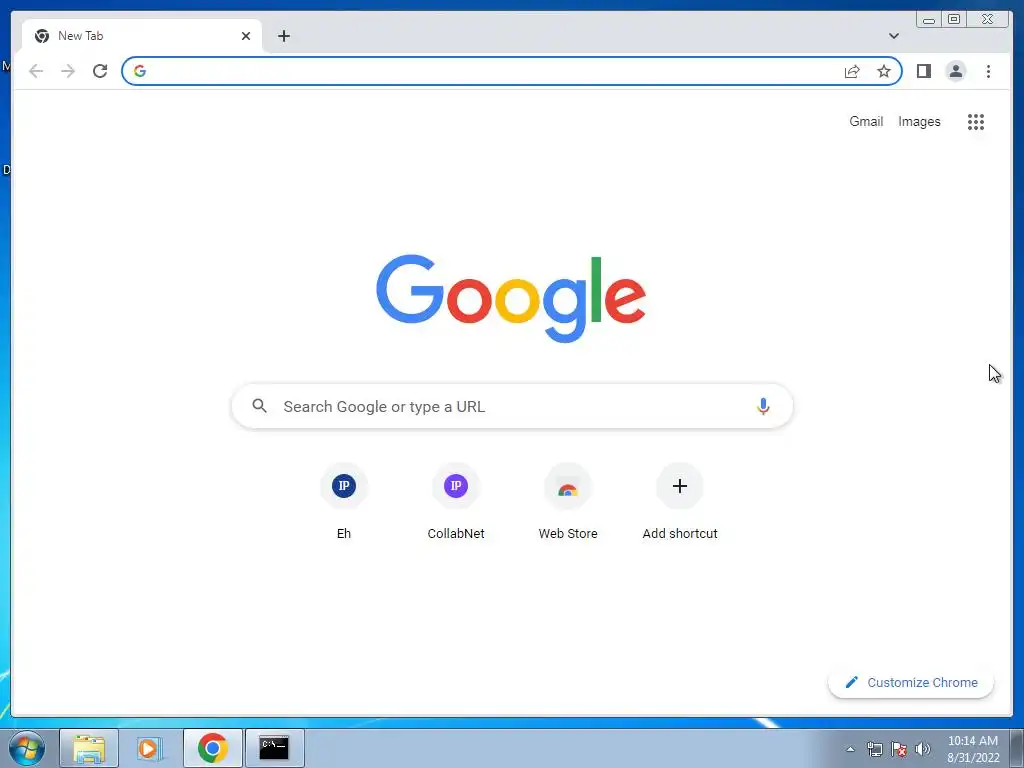Viewport: 1024px width, 768px height.
Task: Open Windows Explorer from taskbar
Action: [x=89, y=748]
